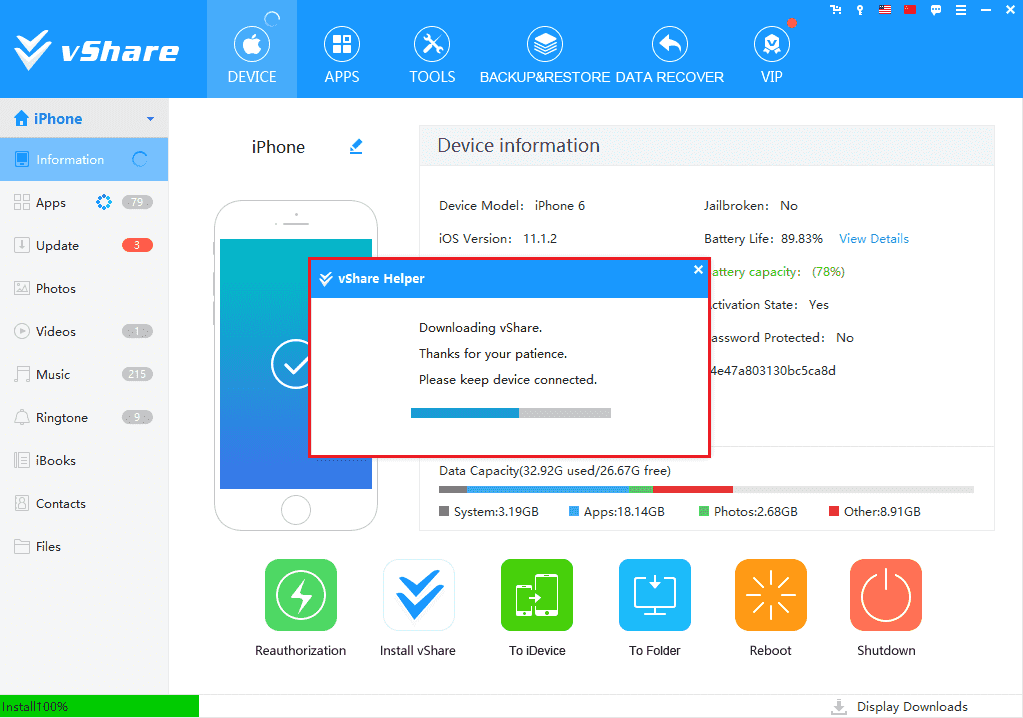Select Information in the sidebar
This screenshot has height=718, width=1023.
coord(84,159)
